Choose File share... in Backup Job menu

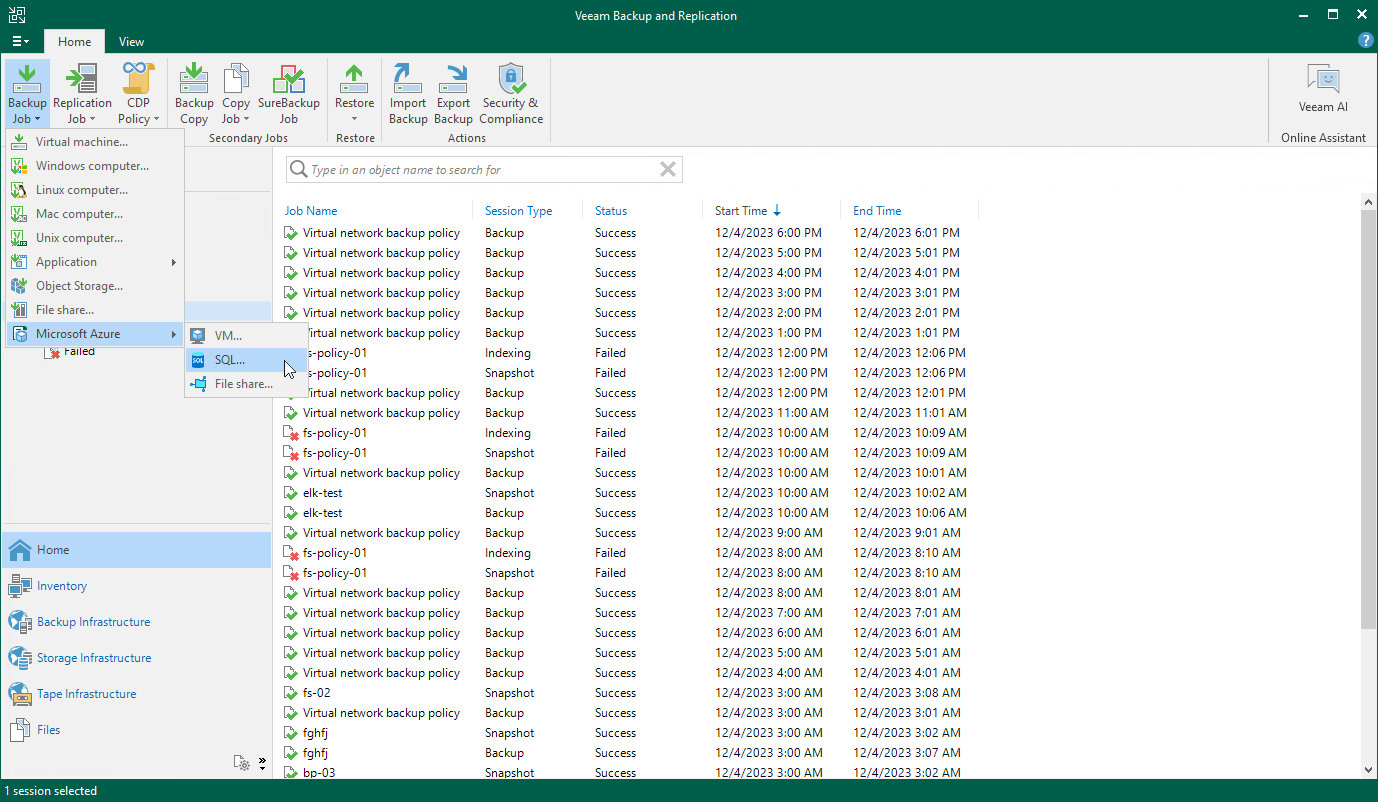95,310
